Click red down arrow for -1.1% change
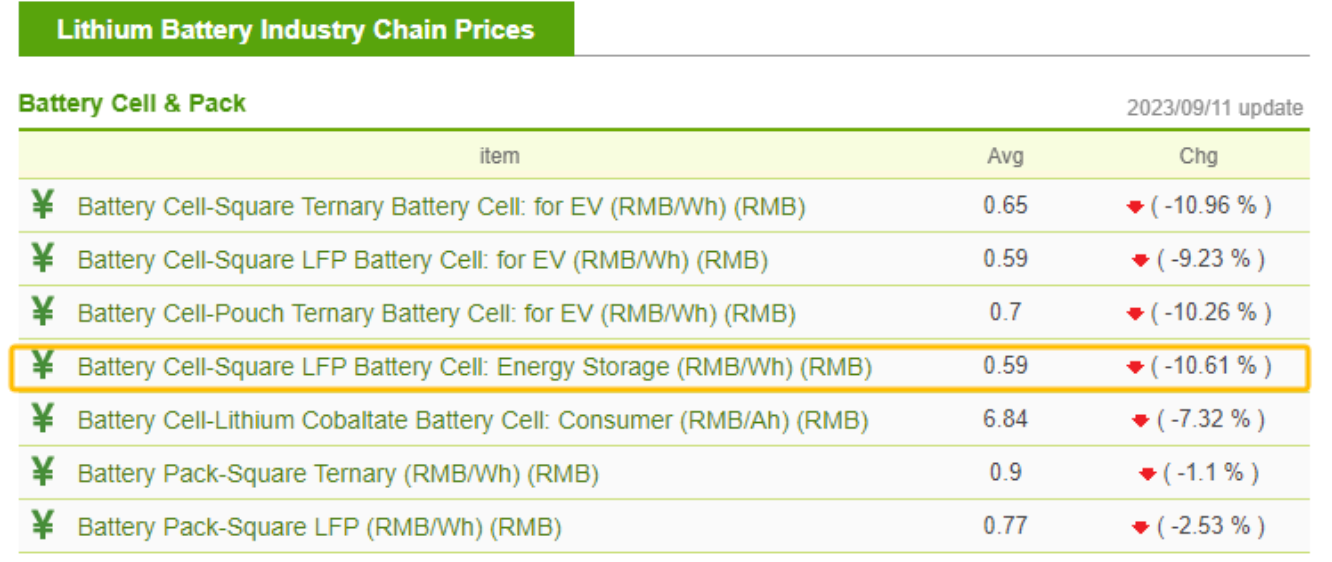The width and height of the screenshot is (1332, 562). click(1147, 474)
